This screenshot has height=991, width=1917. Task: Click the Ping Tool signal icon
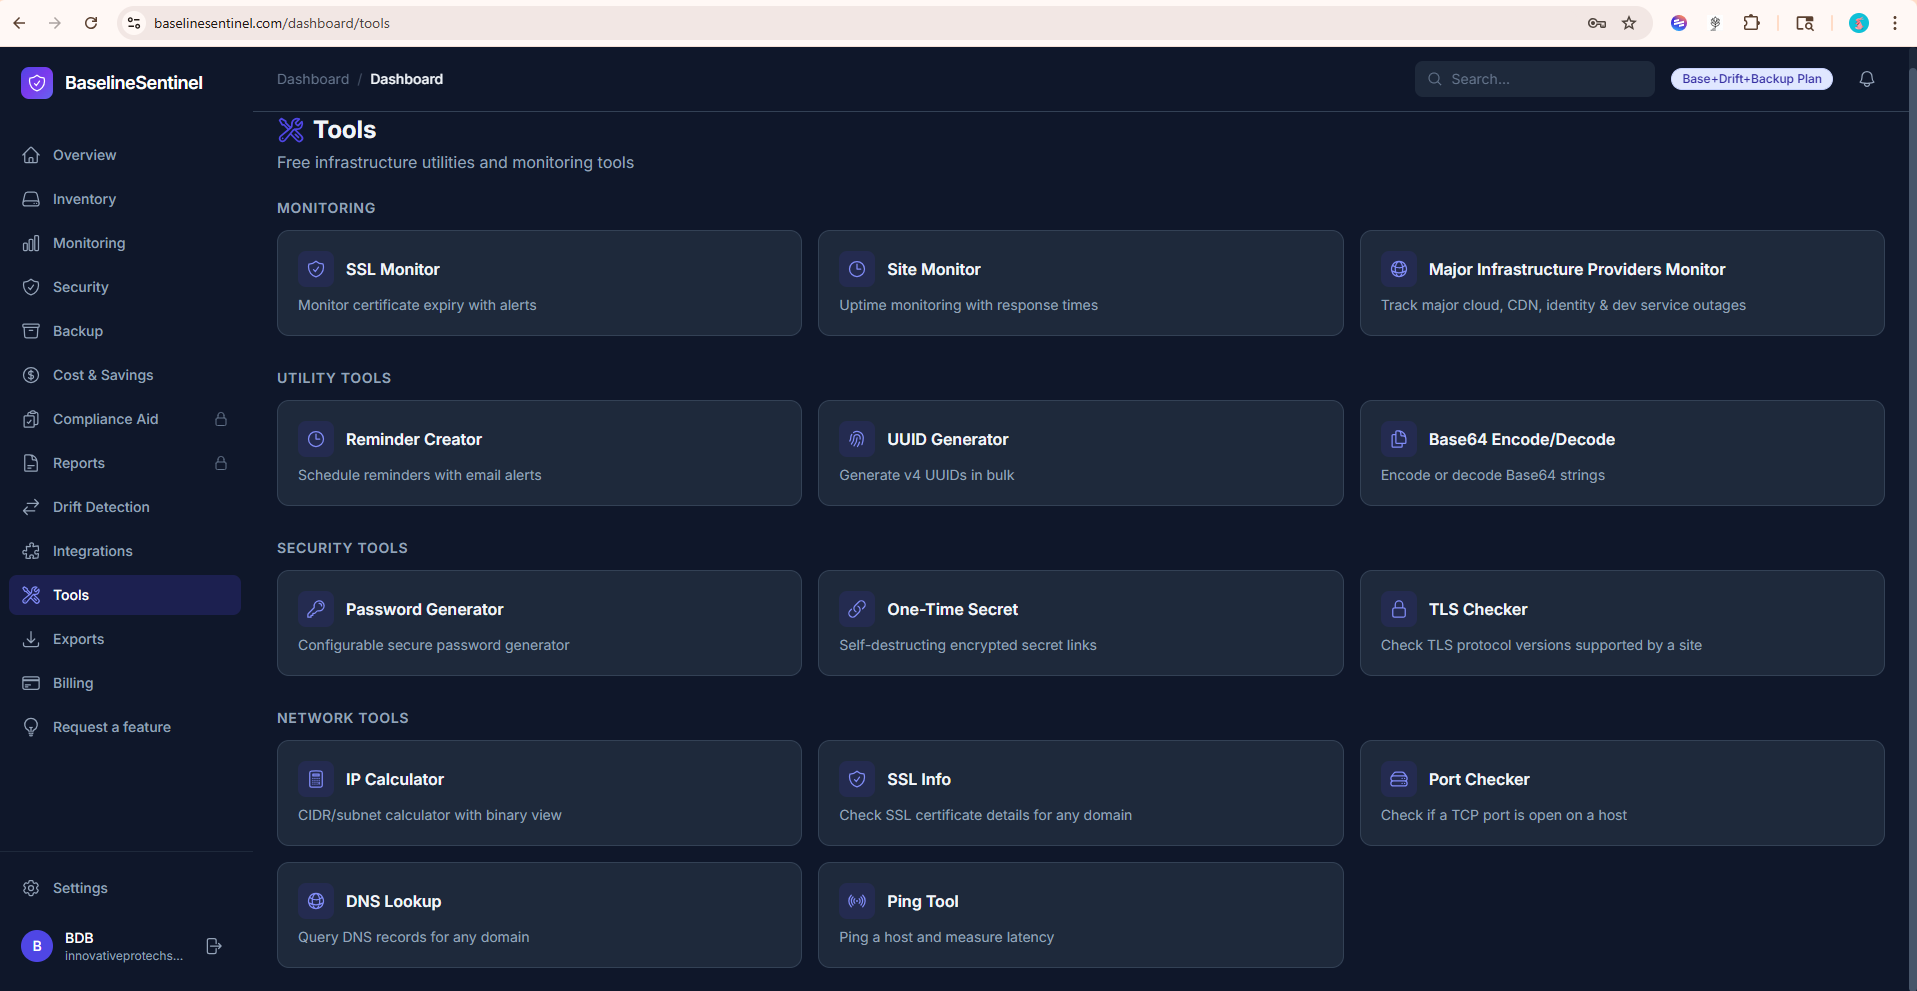pos(857,901)
